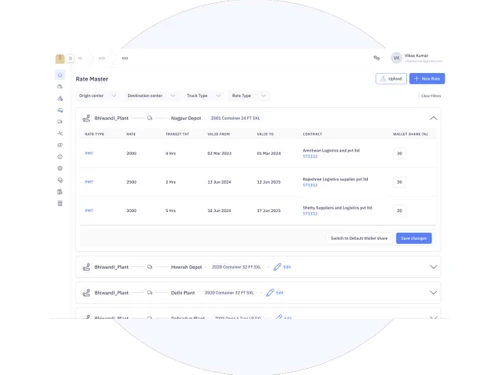
Task: Expand the sidebar with the double-arrow button
Action: (70, 58)
